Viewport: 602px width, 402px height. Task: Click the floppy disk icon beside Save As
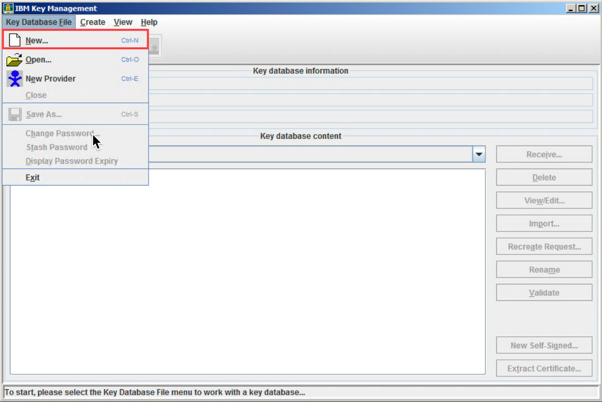pos(15,114)
